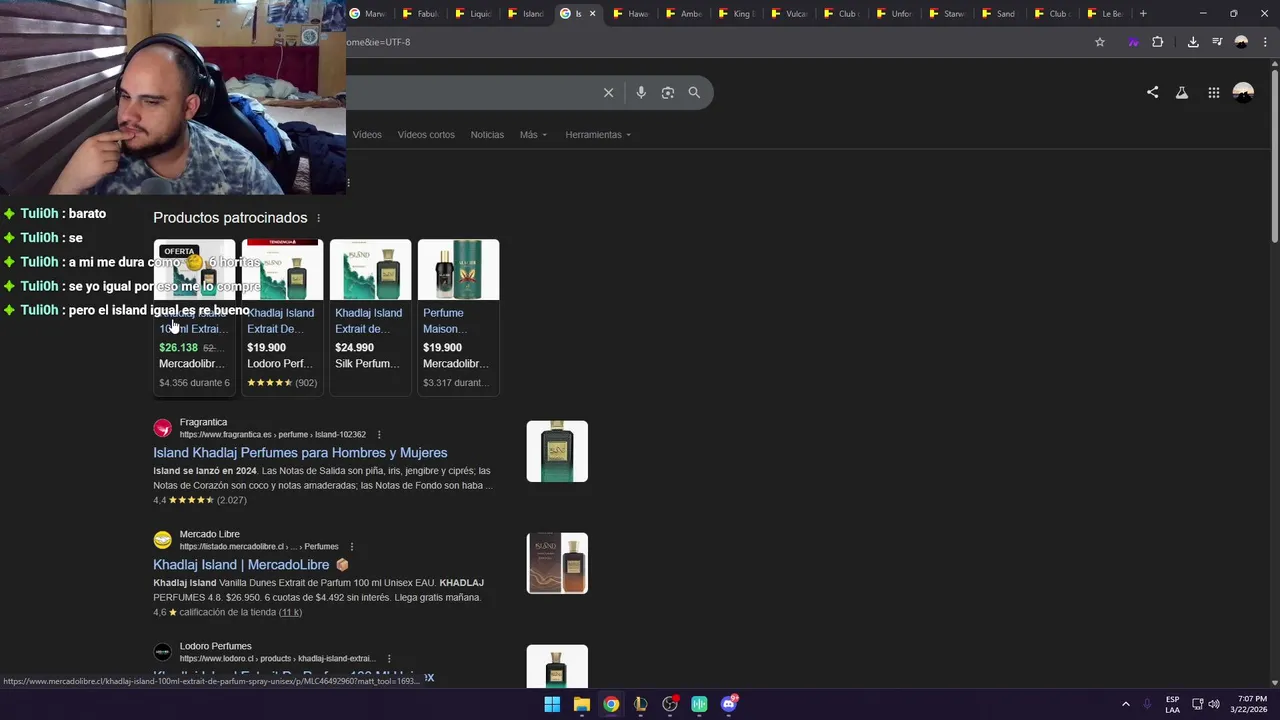1280x720 pixels.
Task: Open Lodoro Perf sponsored product $19.900
Action: 282,317
